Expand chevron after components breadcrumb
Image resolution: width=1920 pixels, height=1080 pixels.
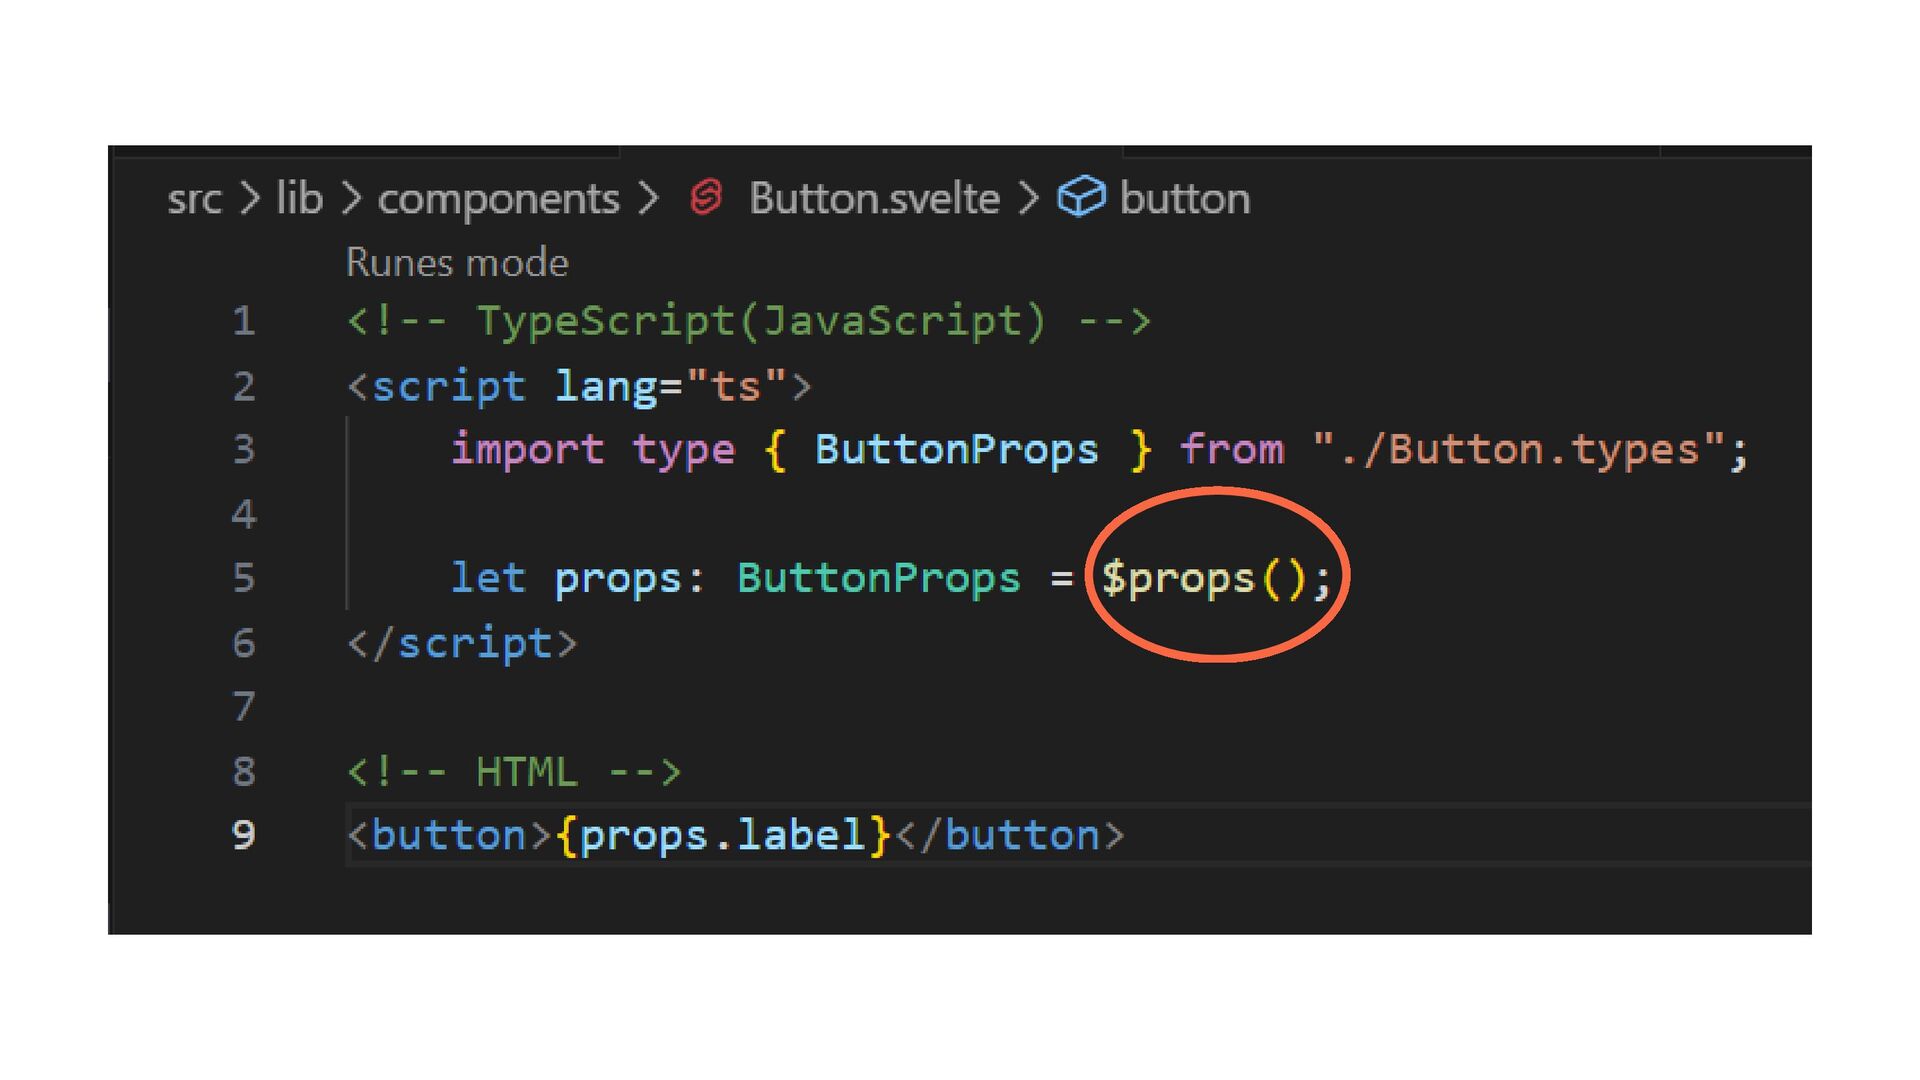click(648, 198)
